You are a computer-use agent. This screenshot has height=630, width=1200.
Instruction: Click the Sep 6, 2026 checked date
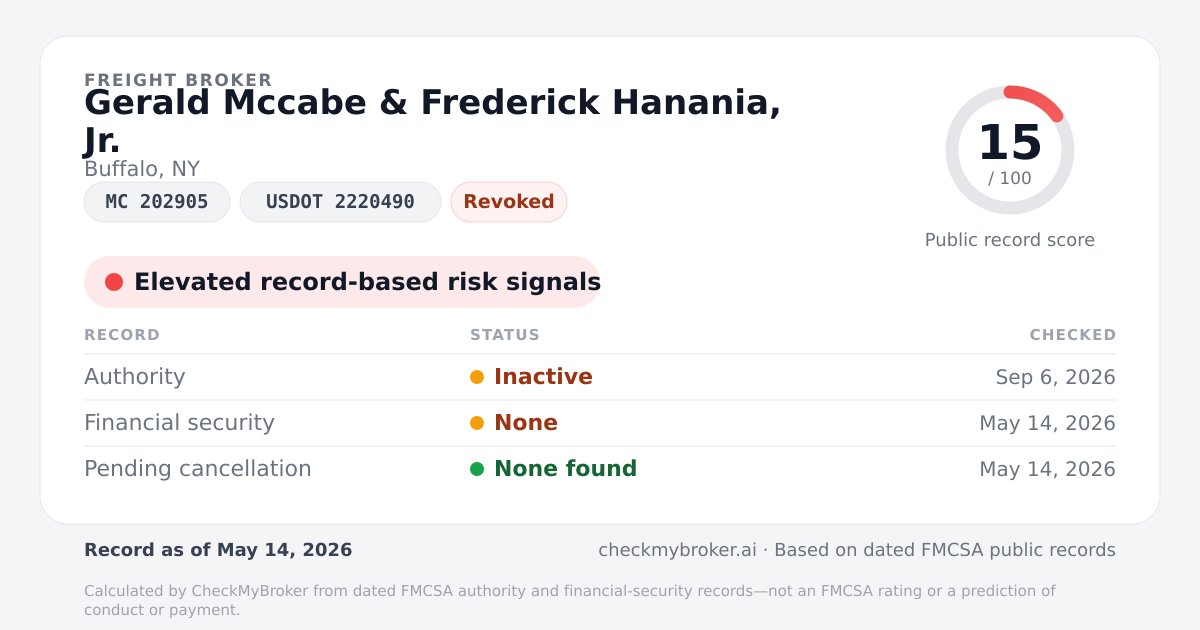click(x=1056, y=377)
